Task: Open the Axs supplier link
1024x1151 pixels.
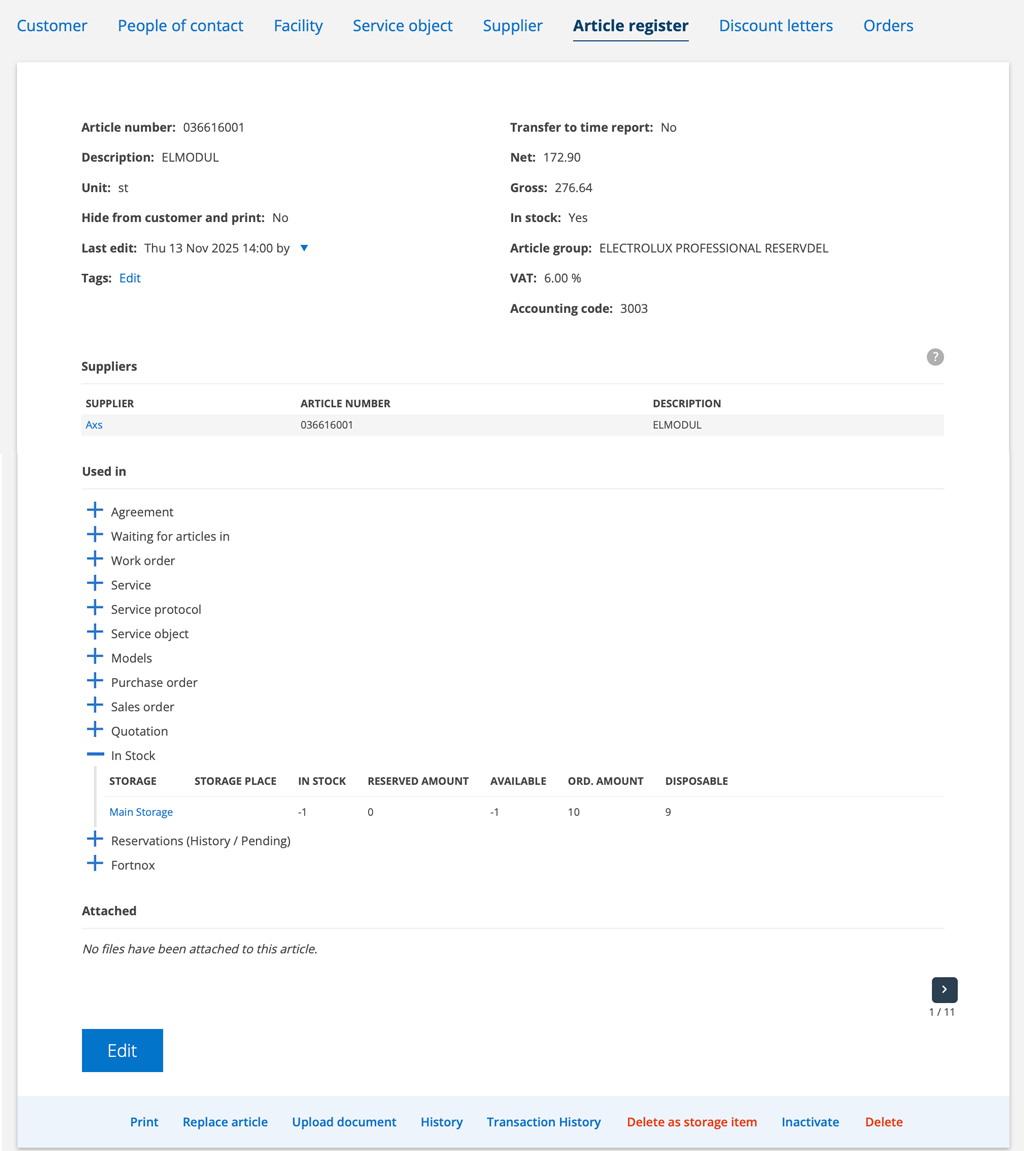Action: coord(94,425)
